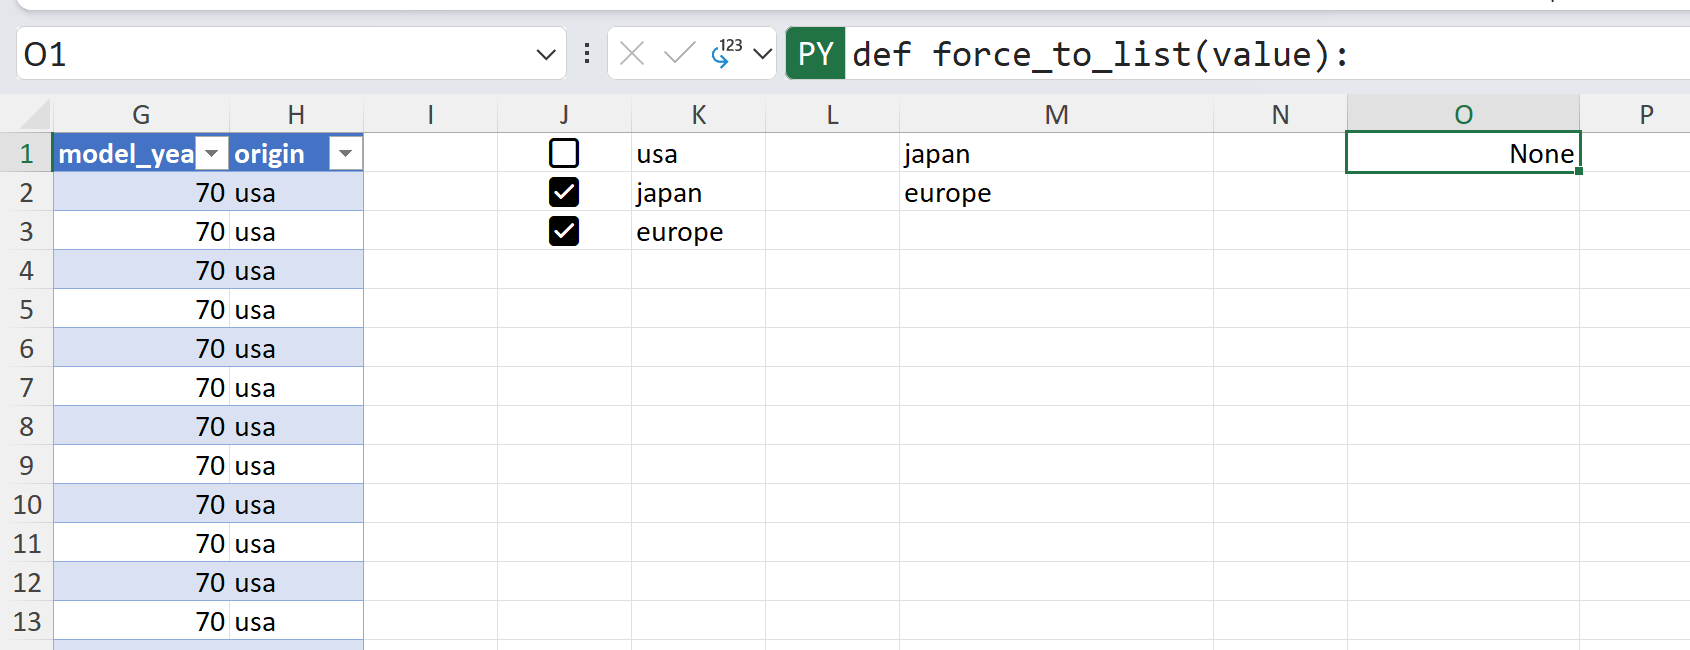Image resolution: width=1690 pixels, height=650 pixels.
Task: Click cell M2 containing europe
Action: 1056,192
